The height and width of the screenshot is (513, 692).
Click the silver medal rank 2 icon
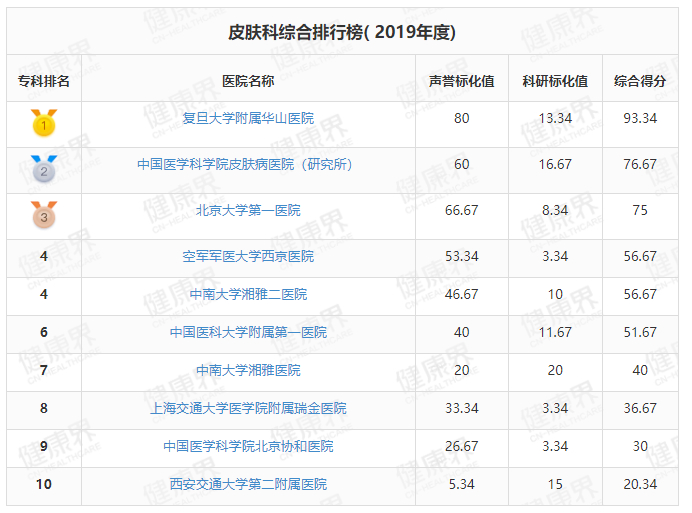[44, 169]
